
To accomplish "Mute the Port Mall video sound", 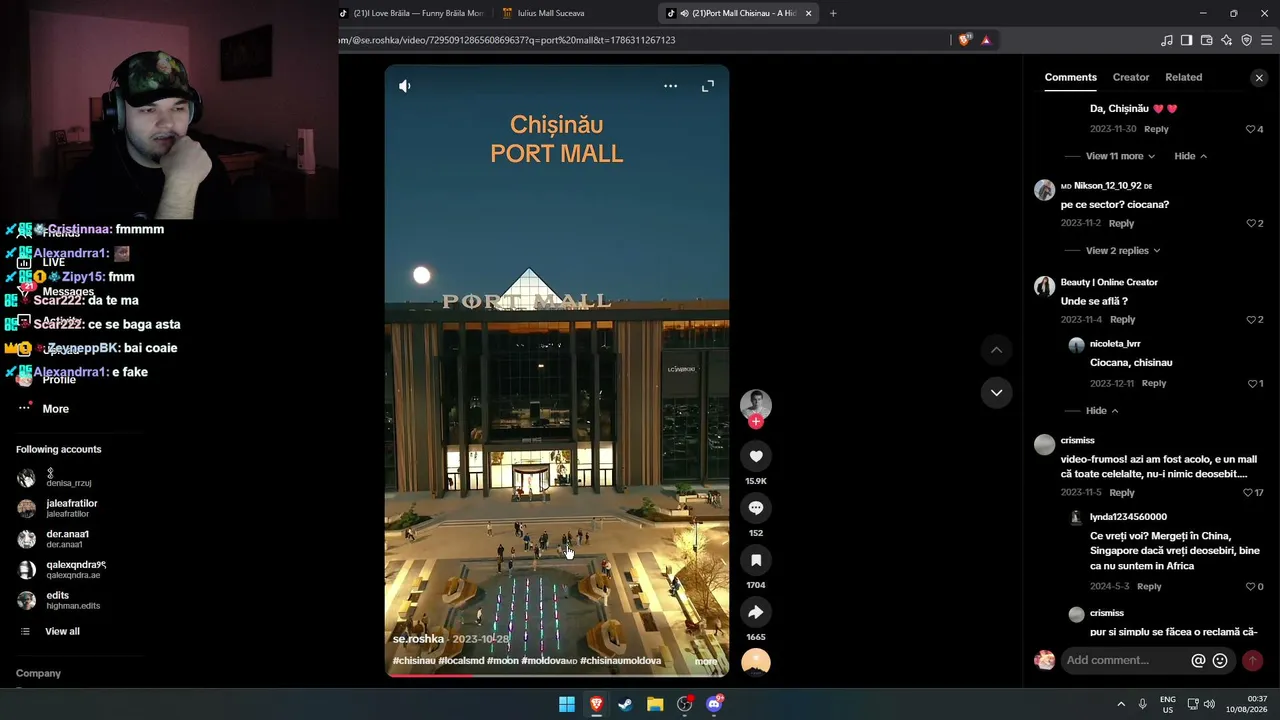I will [x=404, y=86].
